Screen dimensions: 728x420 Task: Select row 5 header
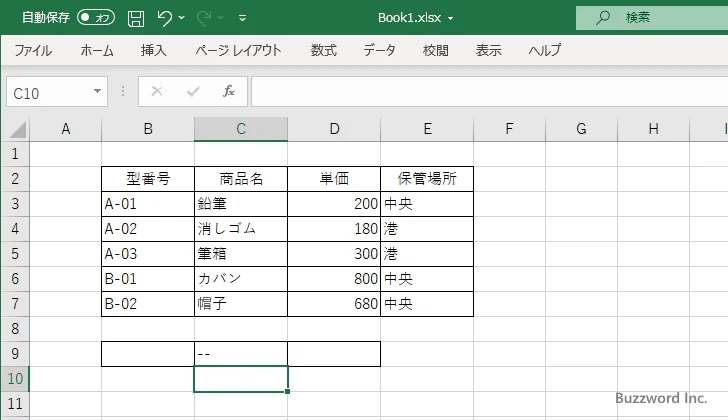(x=14, y=253)
